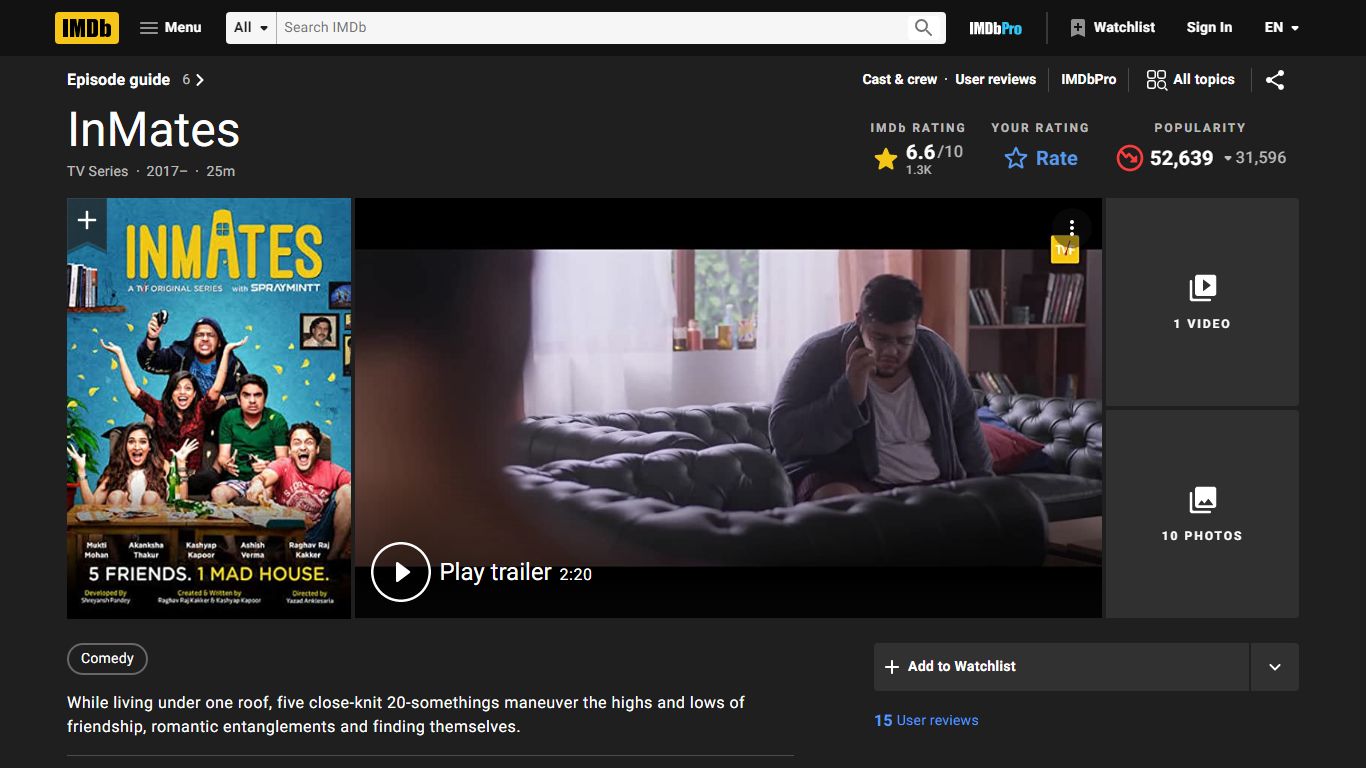Image resolution: width=1366 pixels, height=768 pixels.
Task: Open the Episode guide
Action: pyautogui.click(x=135, y=80)
